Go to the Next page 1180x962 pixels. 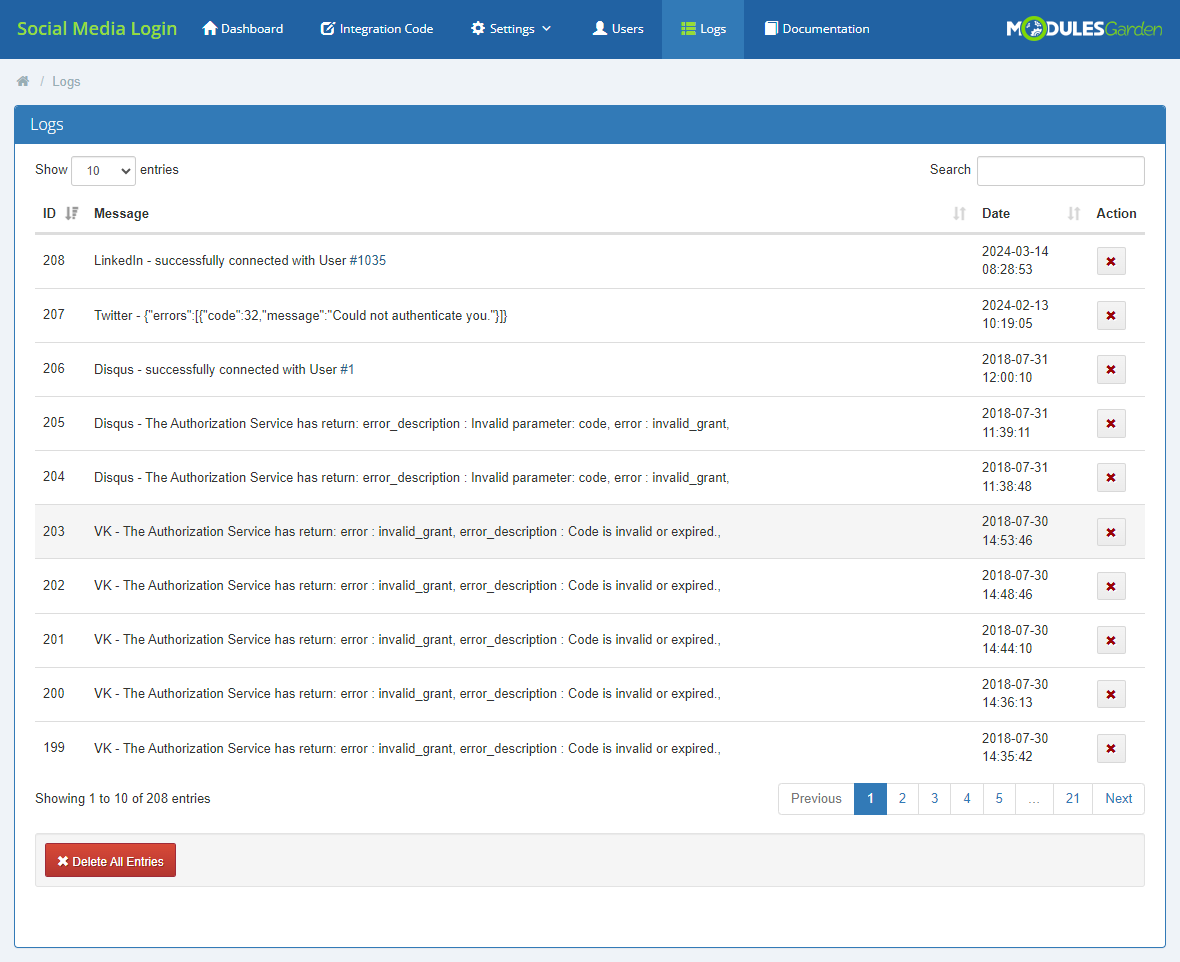click(x=1118, y=799)
